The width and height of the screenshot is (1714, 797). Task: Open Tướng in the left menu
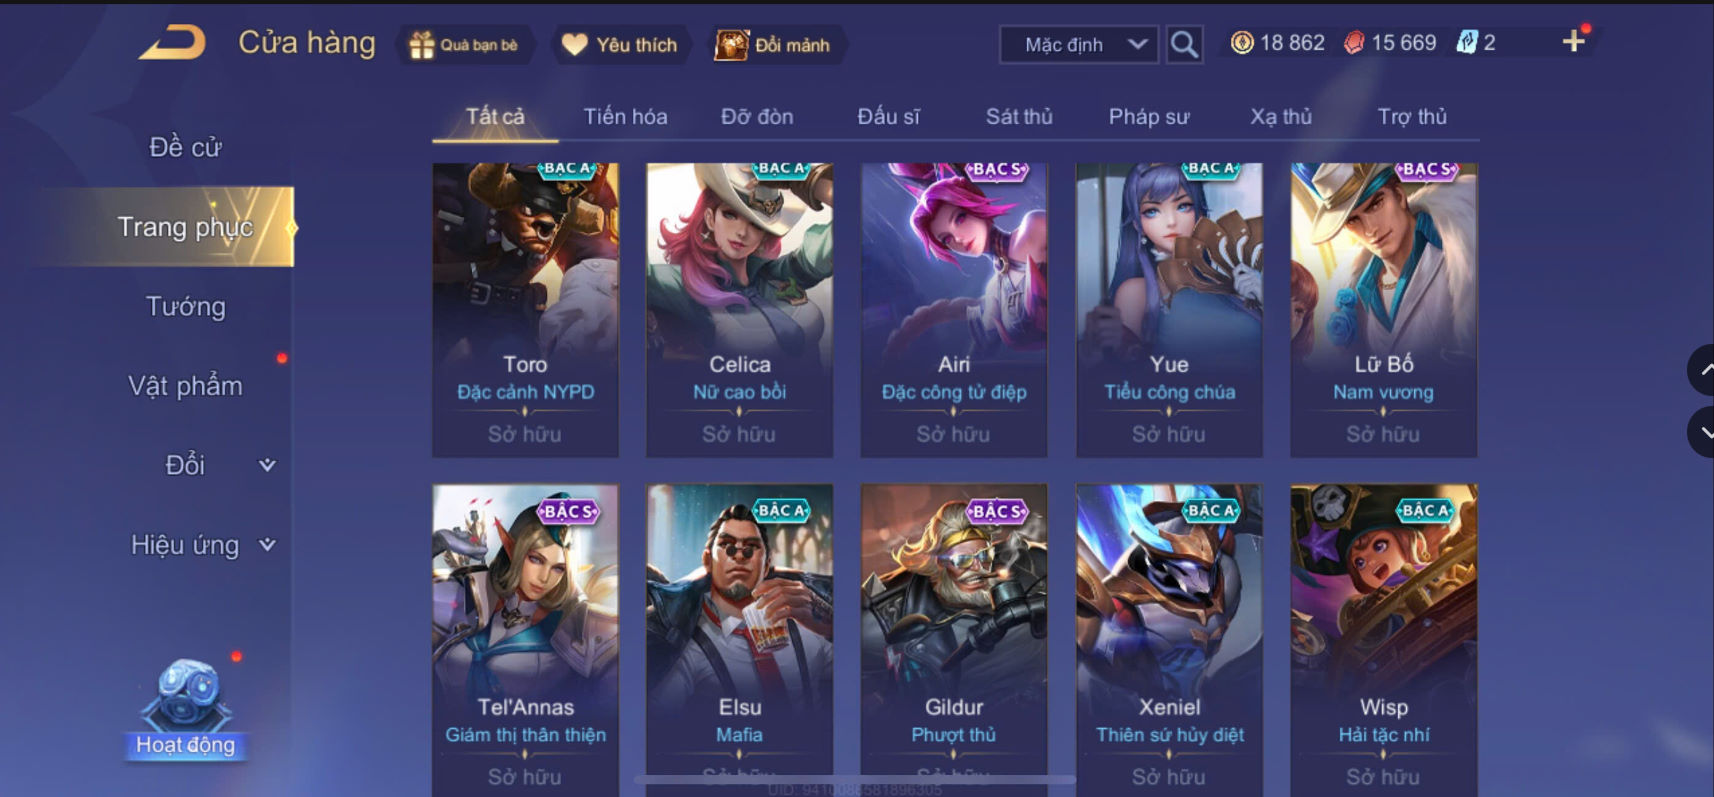tap(186, 306)
